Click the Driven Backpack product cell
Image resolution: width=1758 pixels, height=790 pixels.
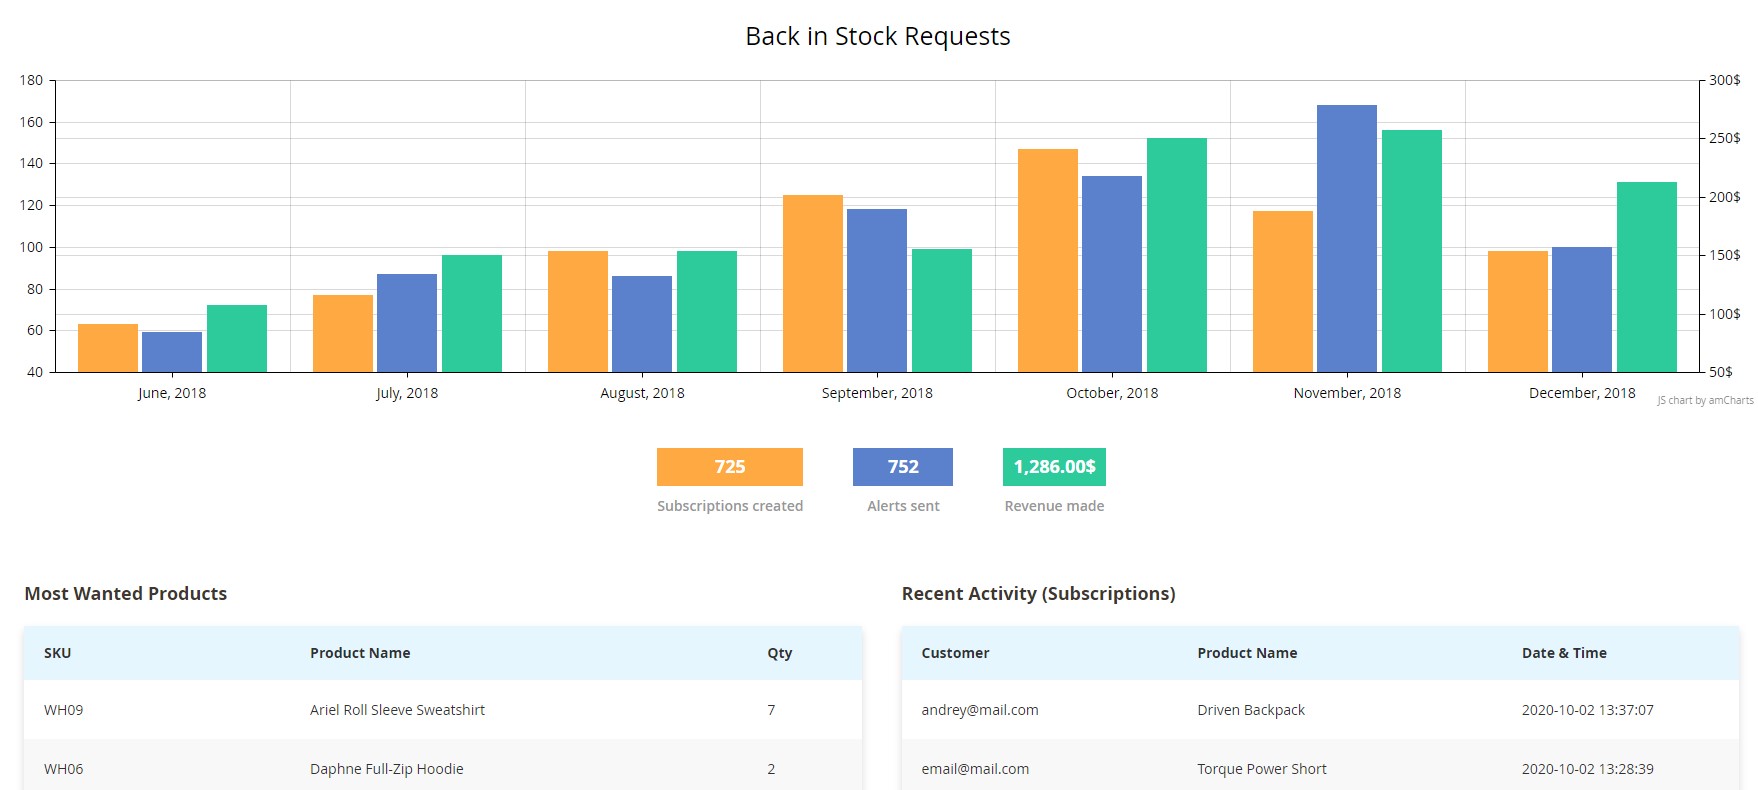coord(1251,710)
